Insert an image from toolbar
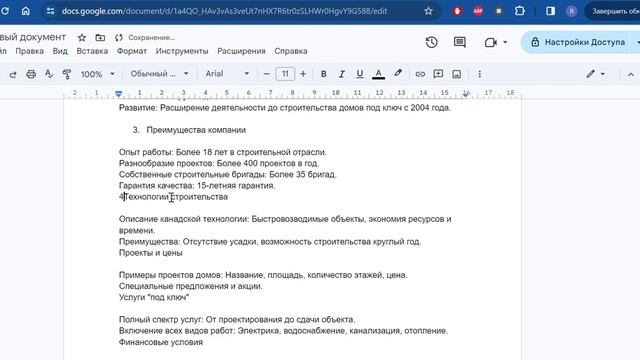 tap(456, 74)
